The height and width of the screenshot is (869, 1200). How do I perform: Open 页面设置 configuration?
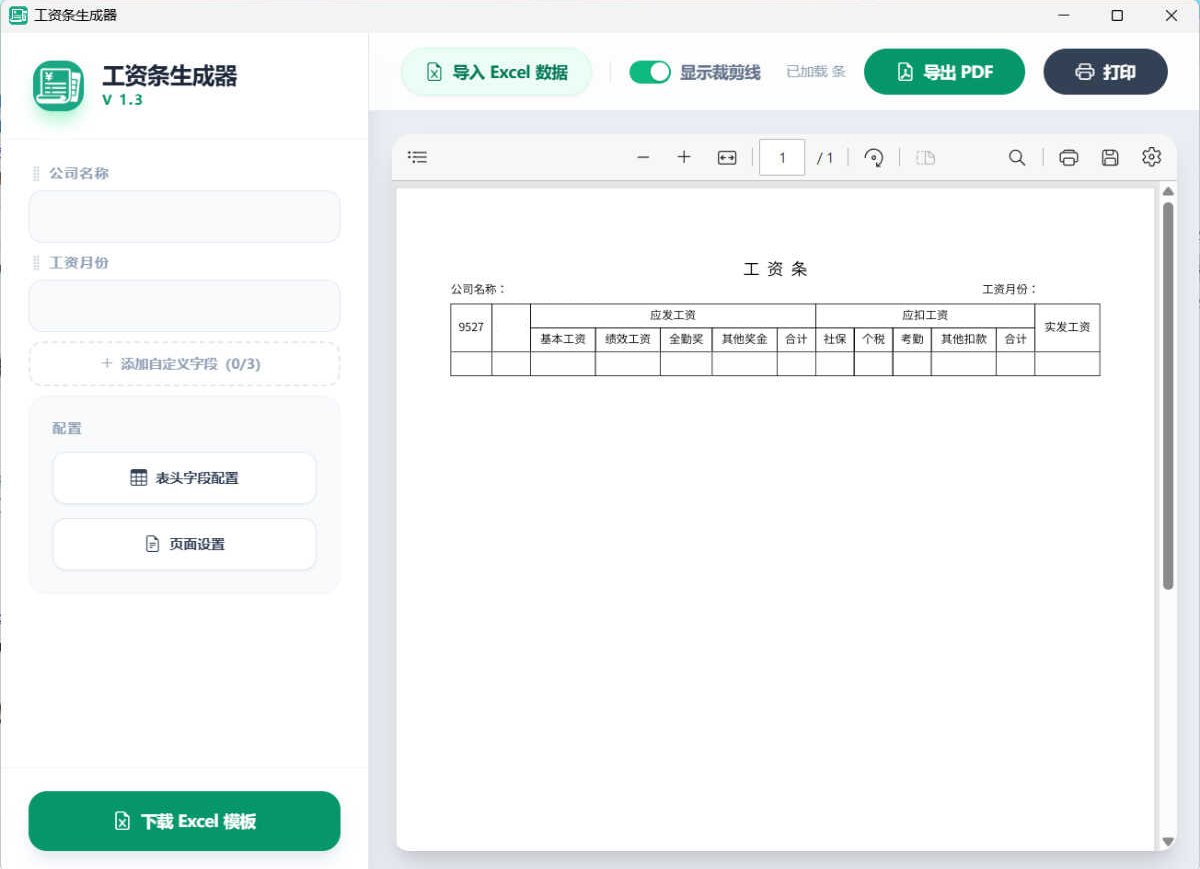pyautogui.click(x=184, y=544)
